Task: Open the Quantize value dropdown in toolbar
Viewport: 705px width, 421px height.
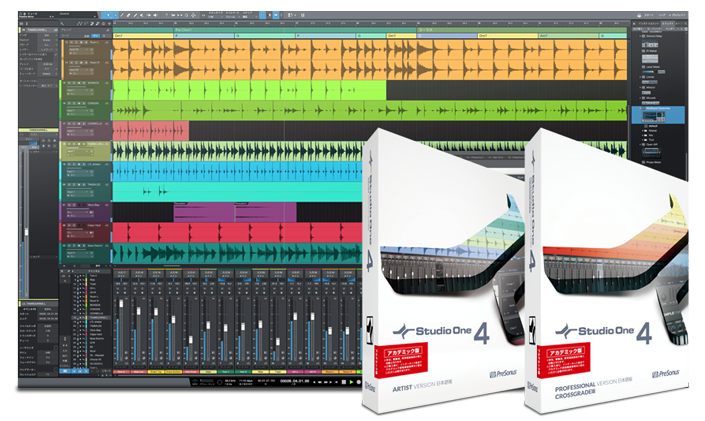Action: tap(214, 17)
